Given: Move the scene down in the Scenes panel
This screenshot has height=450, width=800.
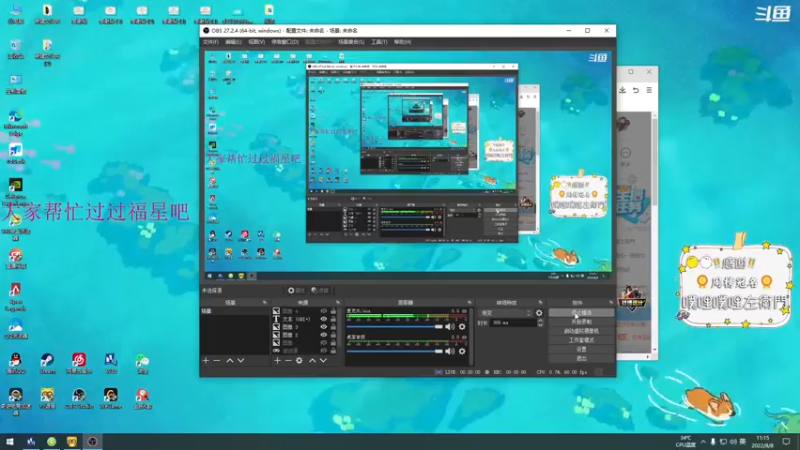Looking at the screenshot, I should [241, 361].
